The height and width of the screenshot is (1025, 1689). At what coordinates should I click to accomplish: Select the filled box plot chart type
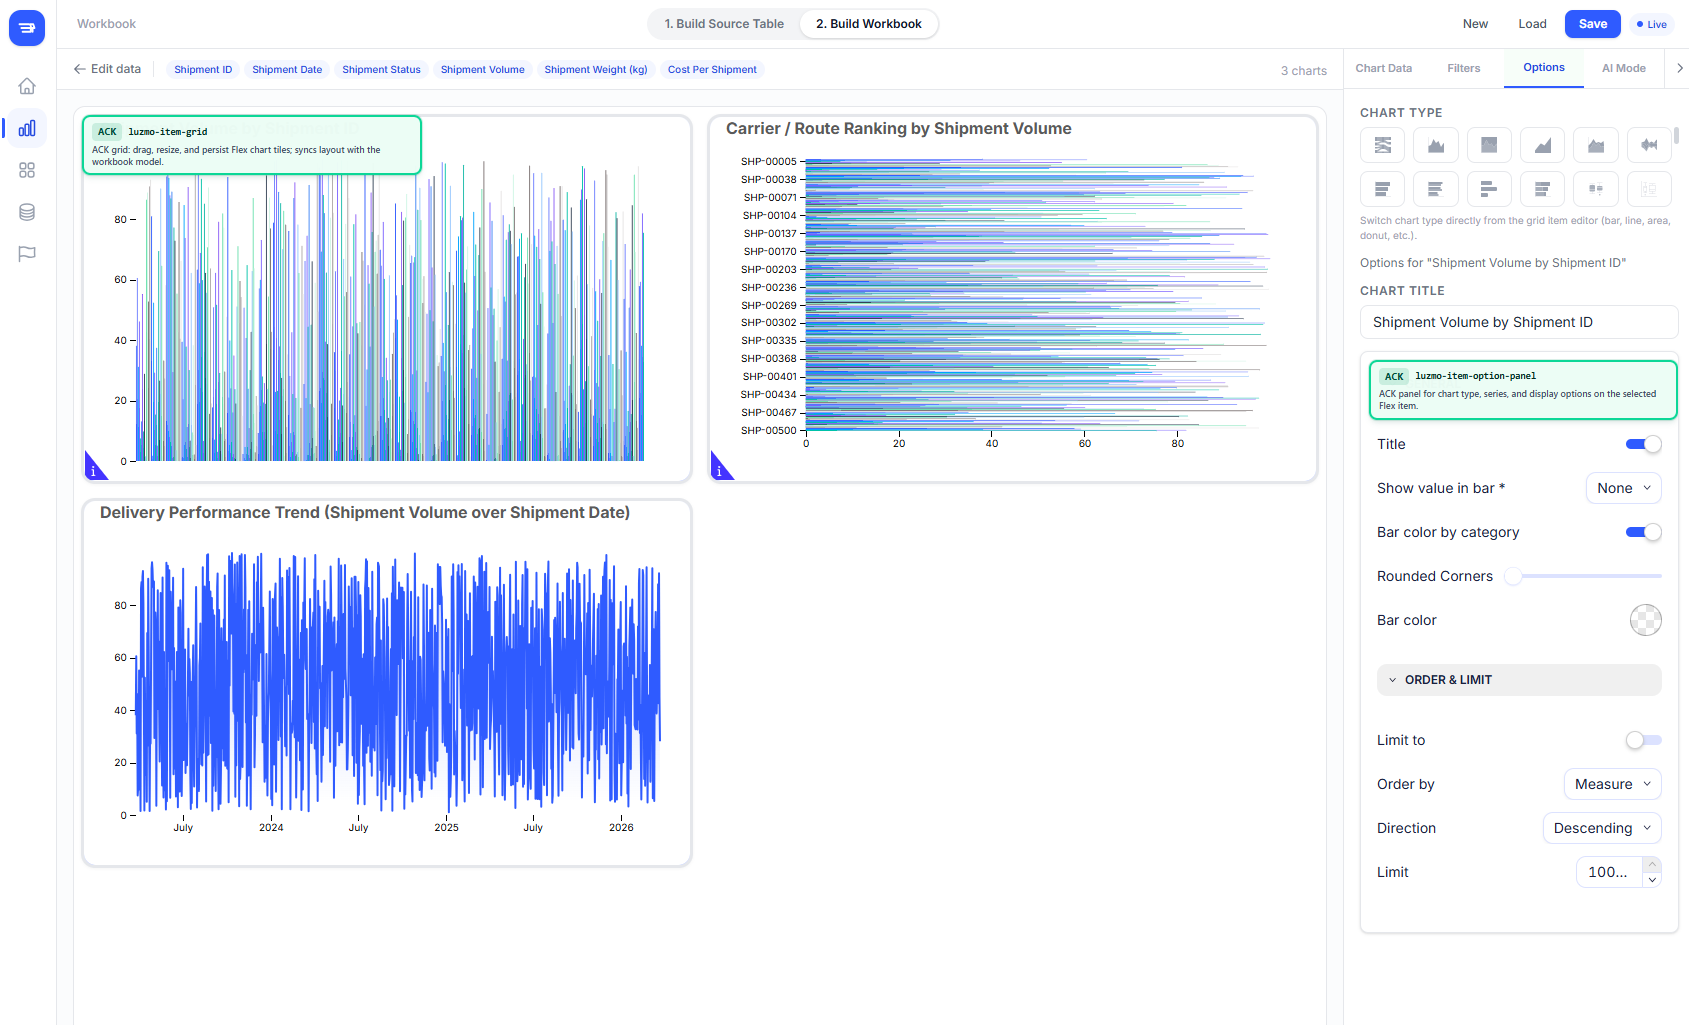pos(1596,189)
